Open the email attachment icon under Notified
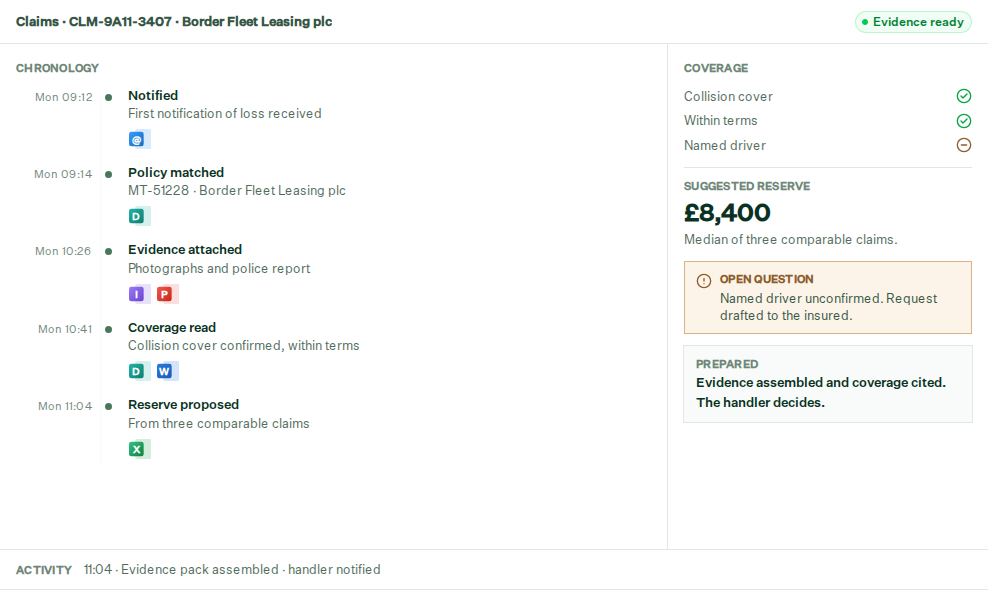Screen dimensions: 988x590 tap(137, 139)
